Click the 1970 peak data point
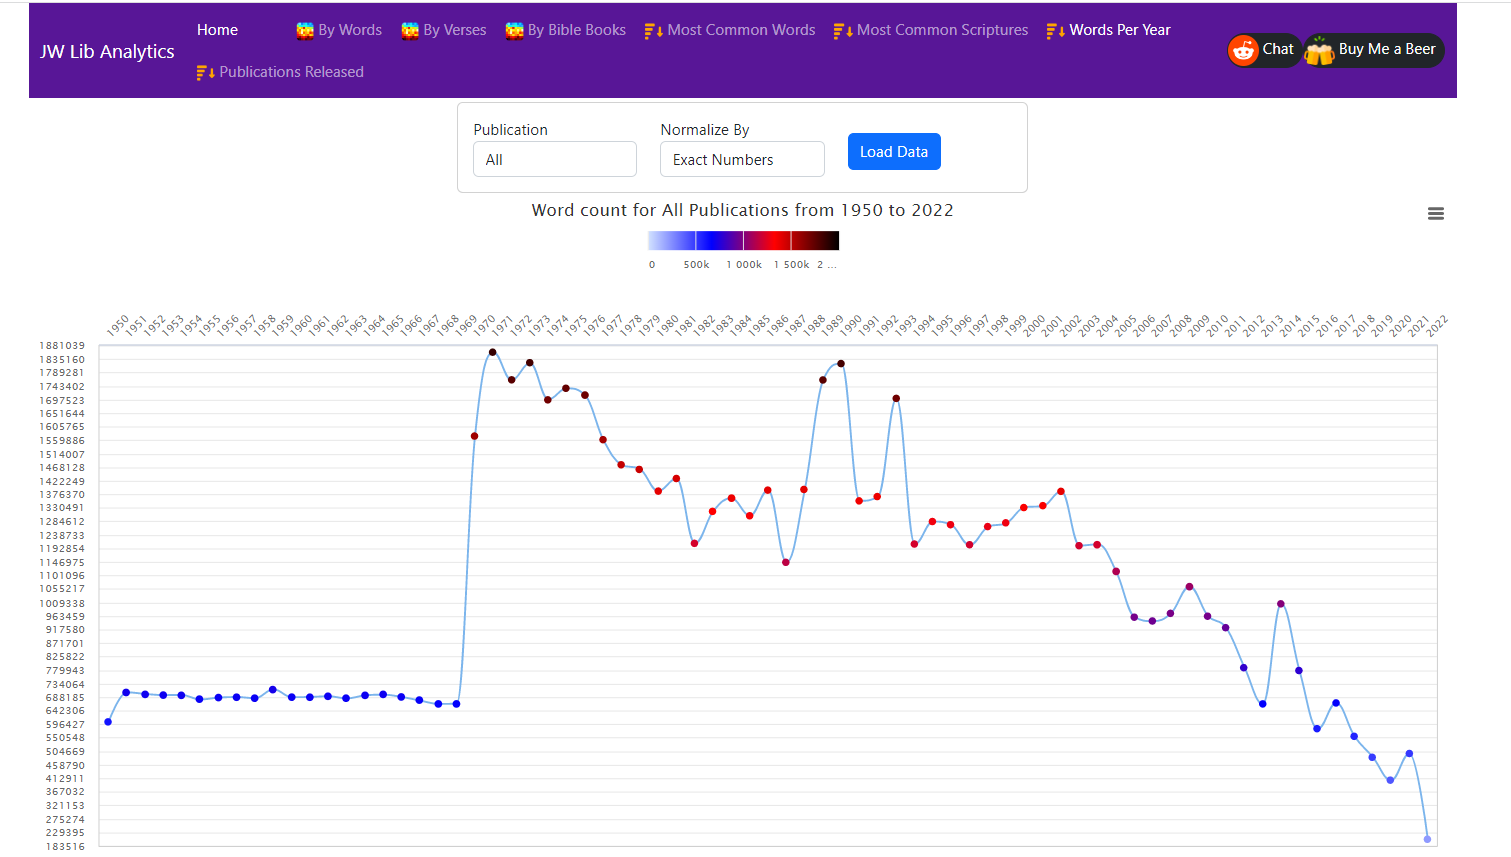This screenshot has width=1511, height=857. pyautogui.click(x=493, y=352)
